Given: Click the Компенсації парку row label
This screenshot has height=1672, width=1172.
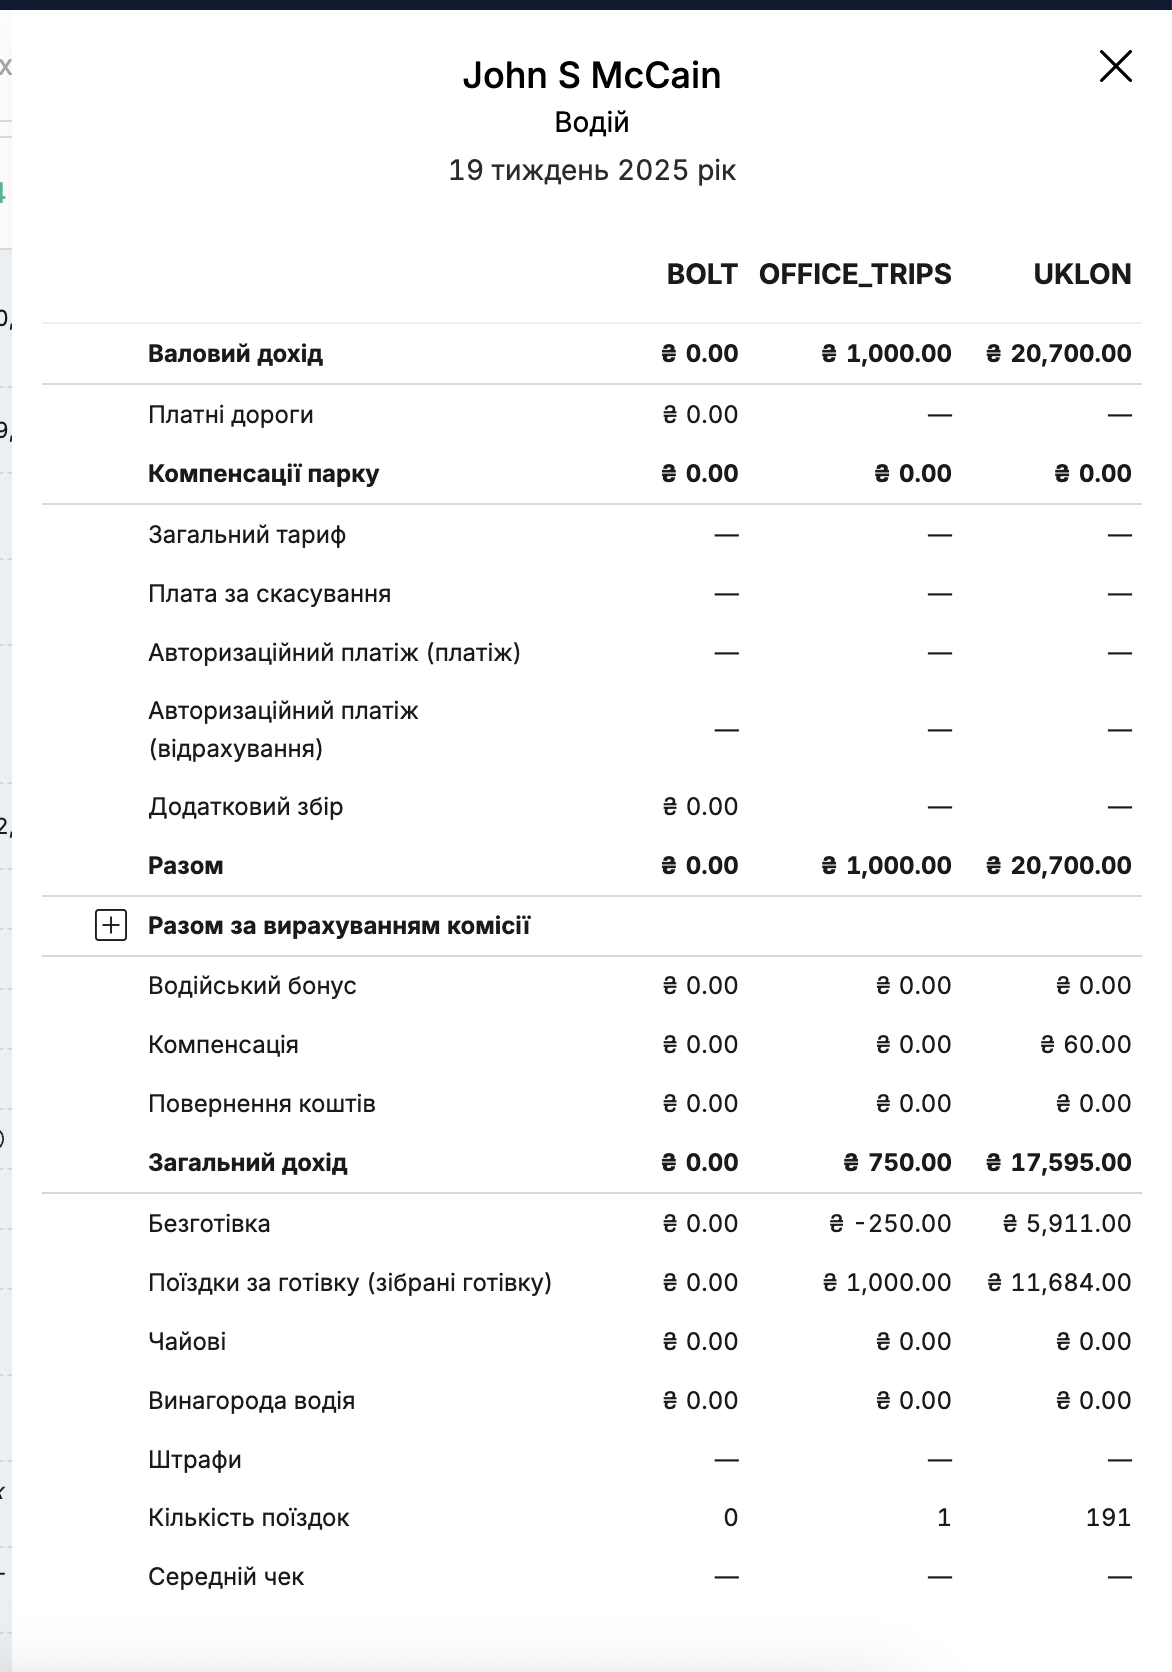Looking at the screenshot, I should coord(264,473).
